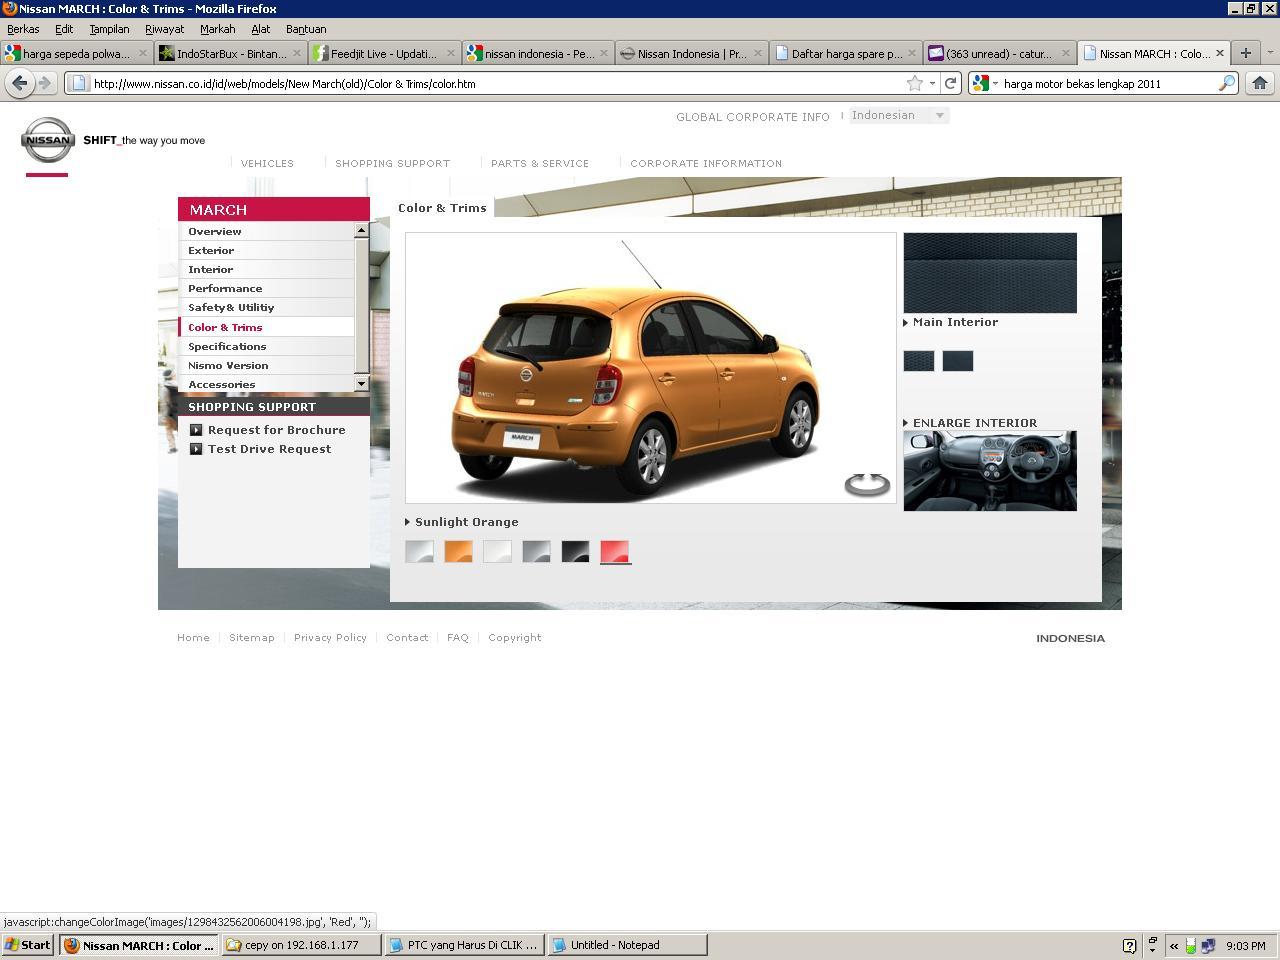This screenshot has width=1280, height=960.
Task: Go to Firefox Home page icon
Action: tap(1260, 83)
